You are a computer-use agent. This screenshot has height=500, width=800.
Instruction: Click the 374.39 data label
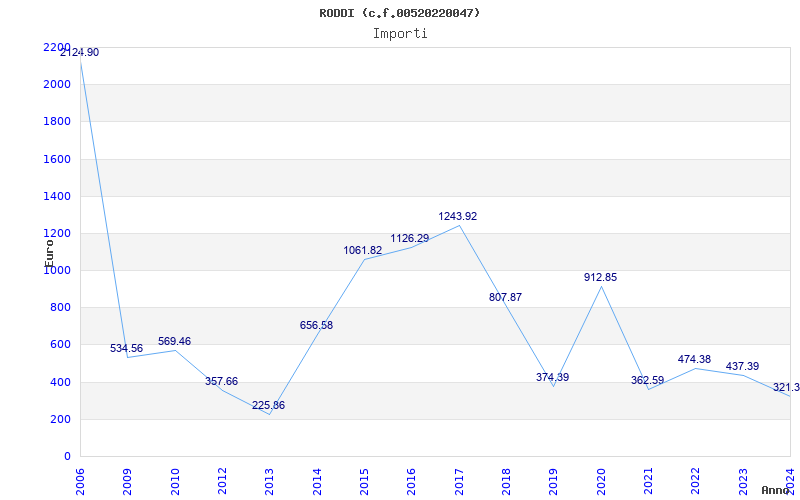[x=553, y=377]
